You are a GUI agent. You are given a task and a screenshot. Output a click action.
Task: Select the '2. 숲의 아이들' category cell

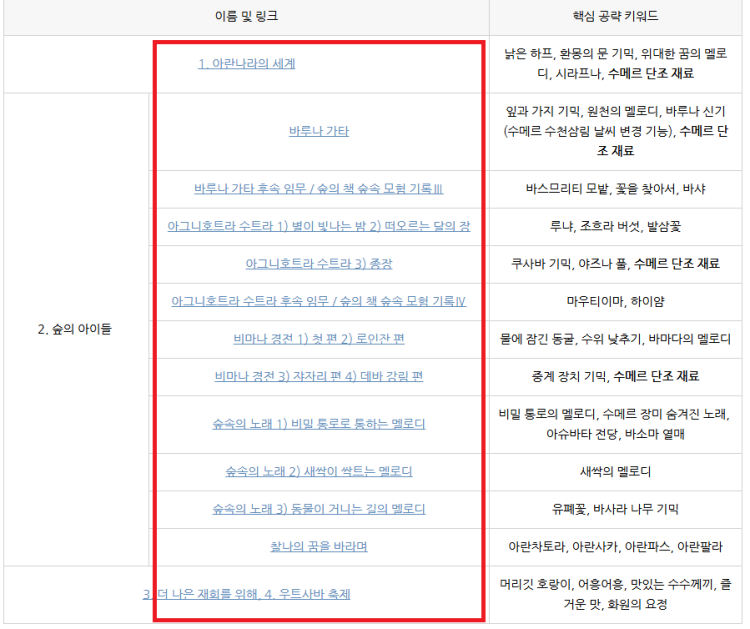click(75, 329)
